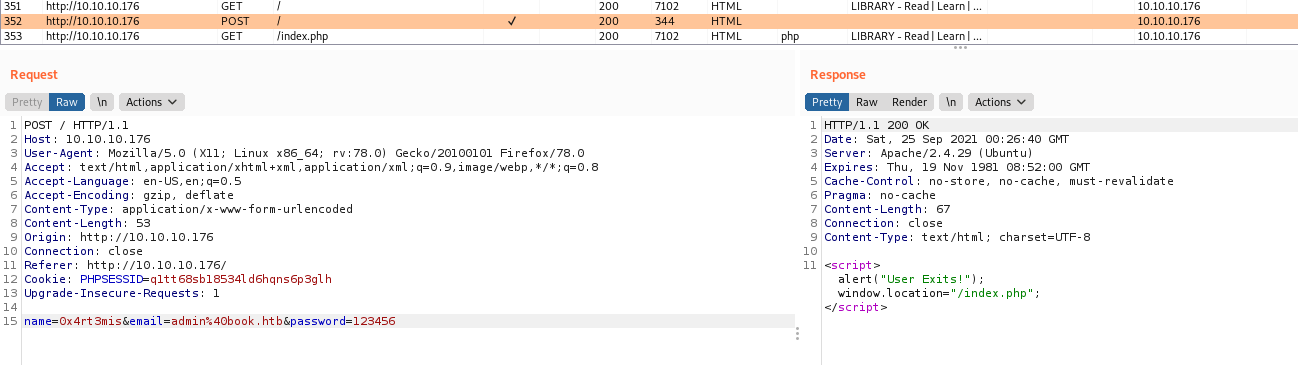Viewport: 1298px width, 365px height.
Task: Select the Raw tab in Response panel
Action: coord(867,102)
